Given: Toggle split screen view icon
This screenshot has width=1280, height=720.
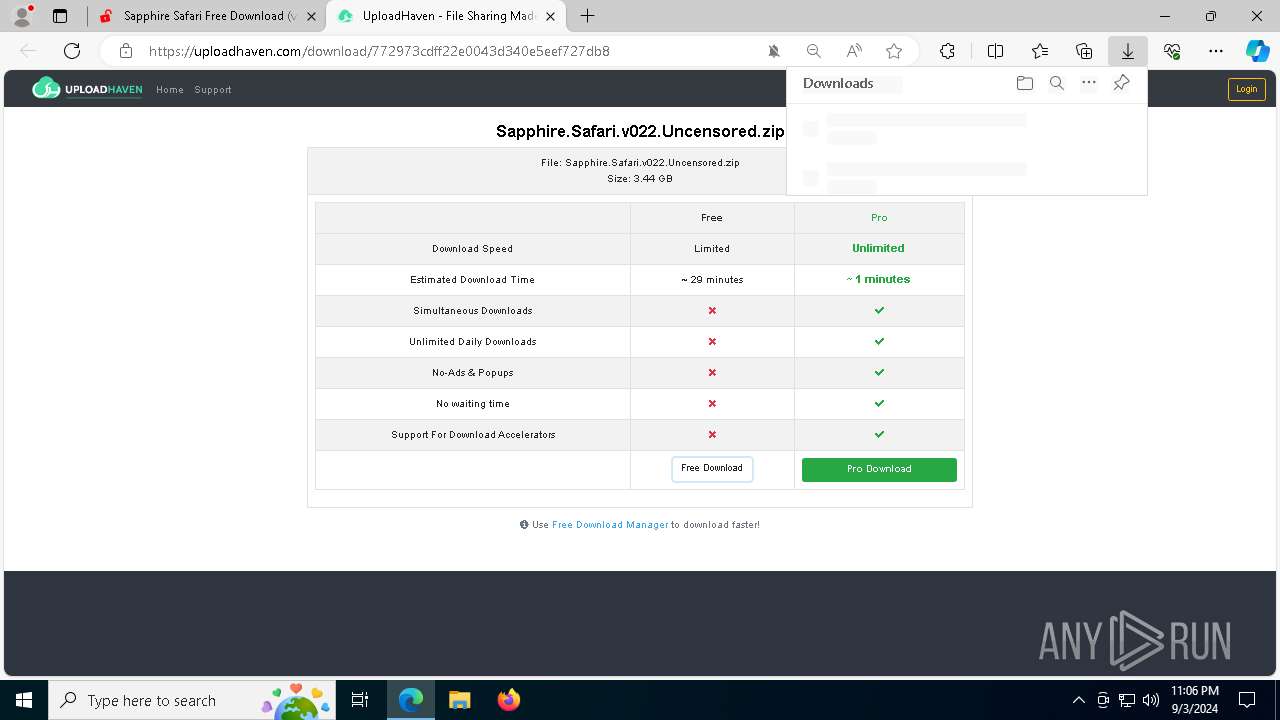Looking at the screenshot, I should [995, 51].
